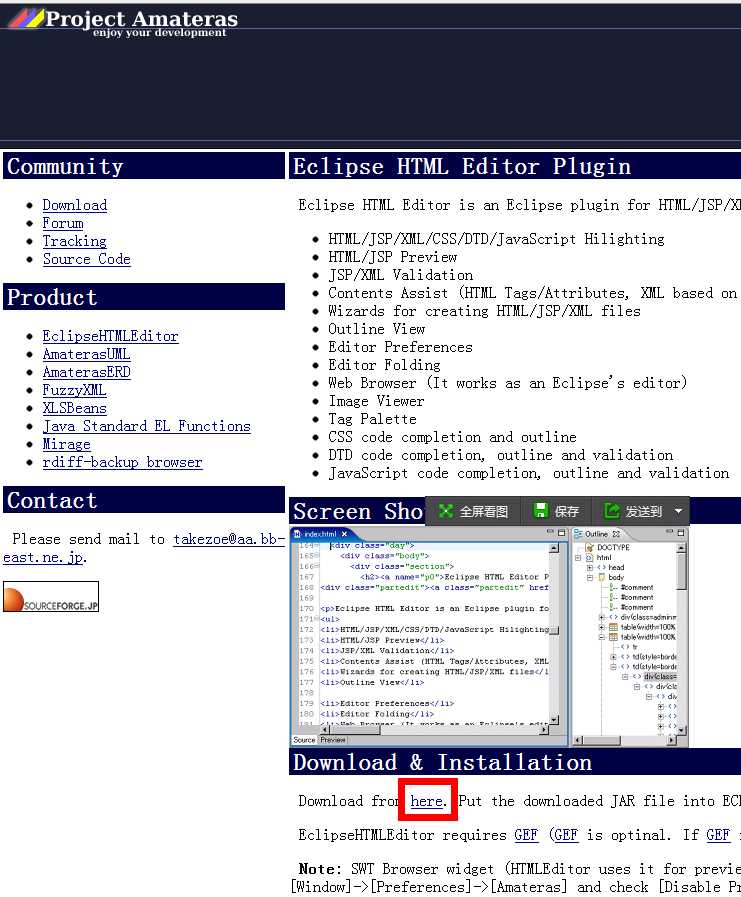Viewport: 741px width, 897px height.
Task: Click the 'Eclipse HTML Editor Plugin' heading
Action: click(462, 166)
